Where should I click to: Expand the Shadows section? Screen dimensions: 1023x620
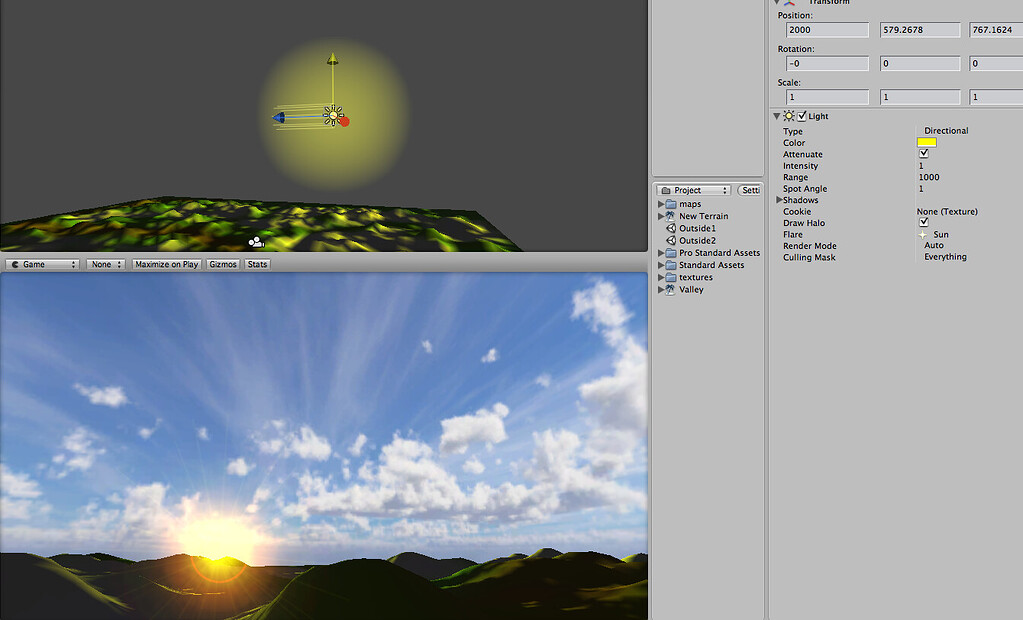click(x=780, y=199)
